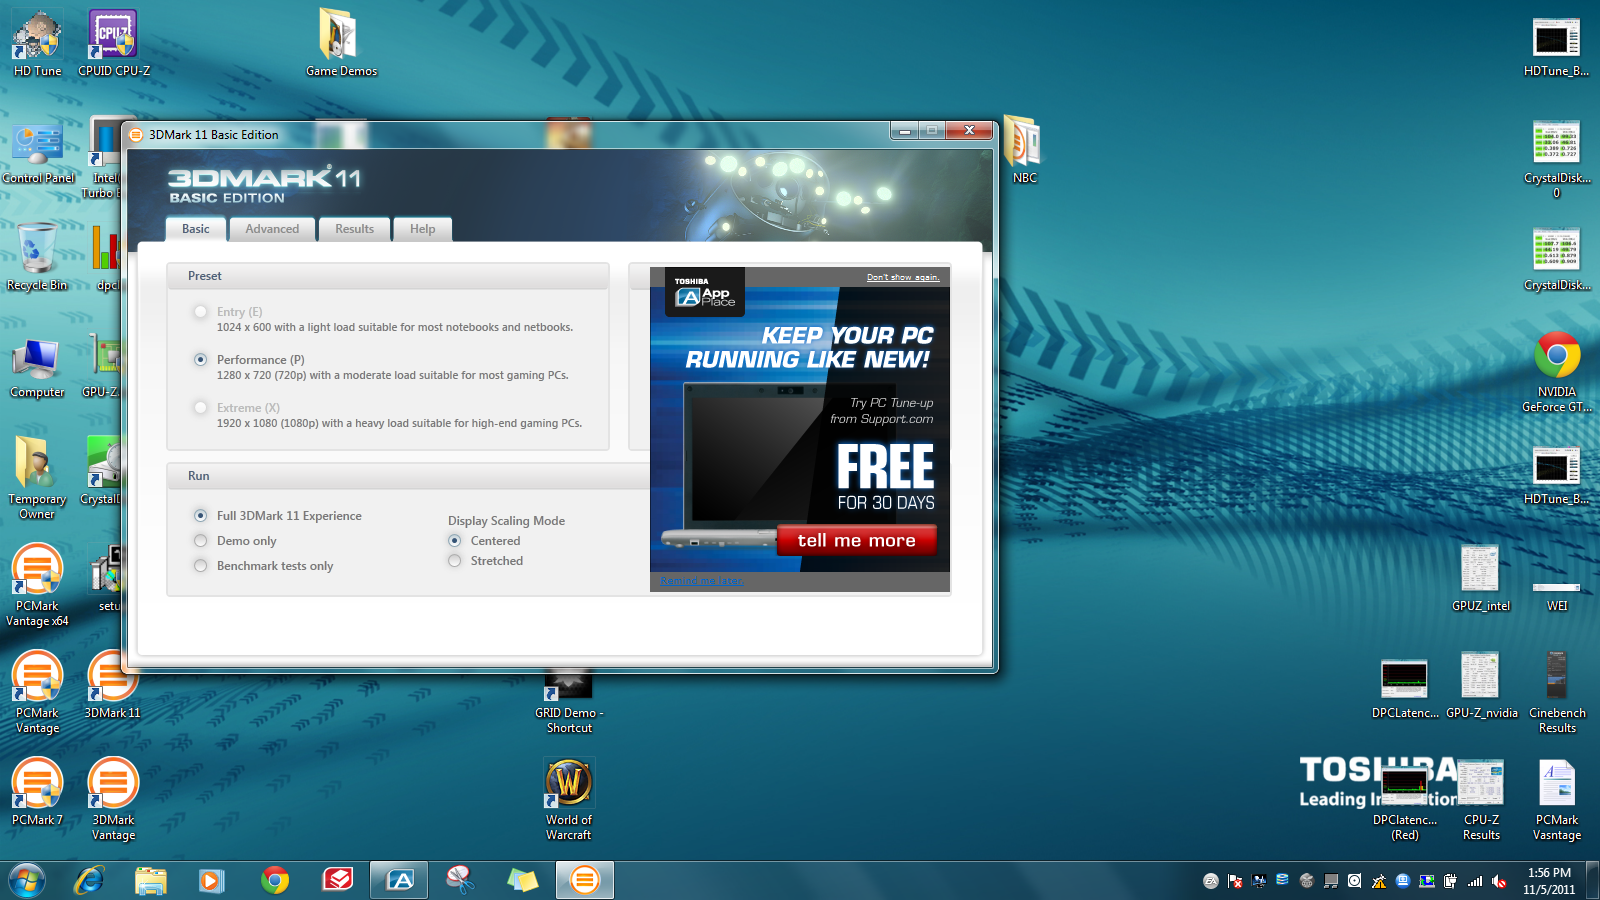Open HD Tune desktop icon

coord(37,43)
